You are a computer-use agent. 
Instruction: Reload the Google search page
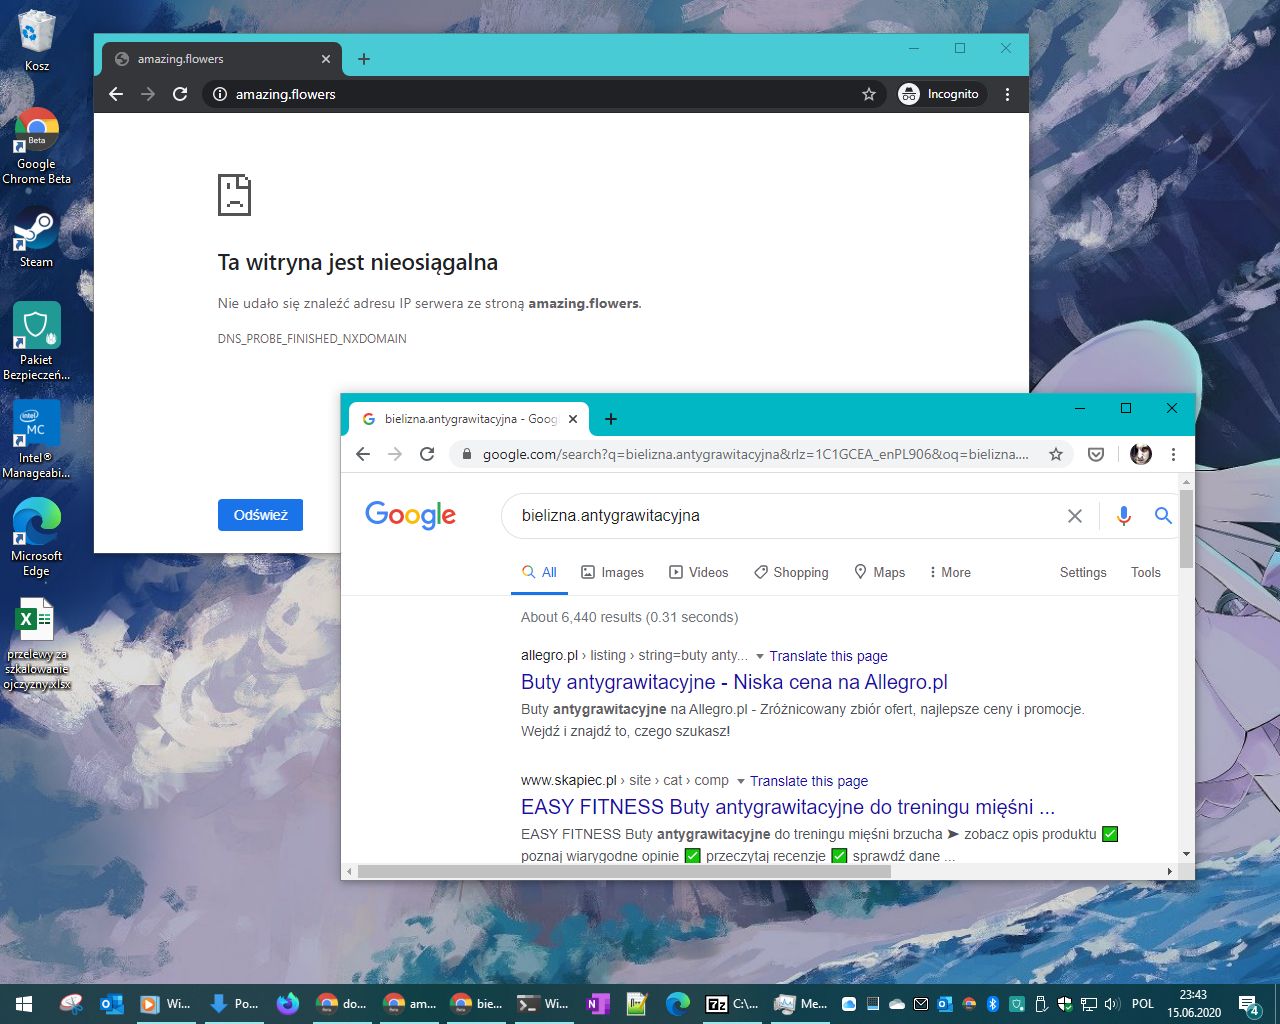(427, 454)
